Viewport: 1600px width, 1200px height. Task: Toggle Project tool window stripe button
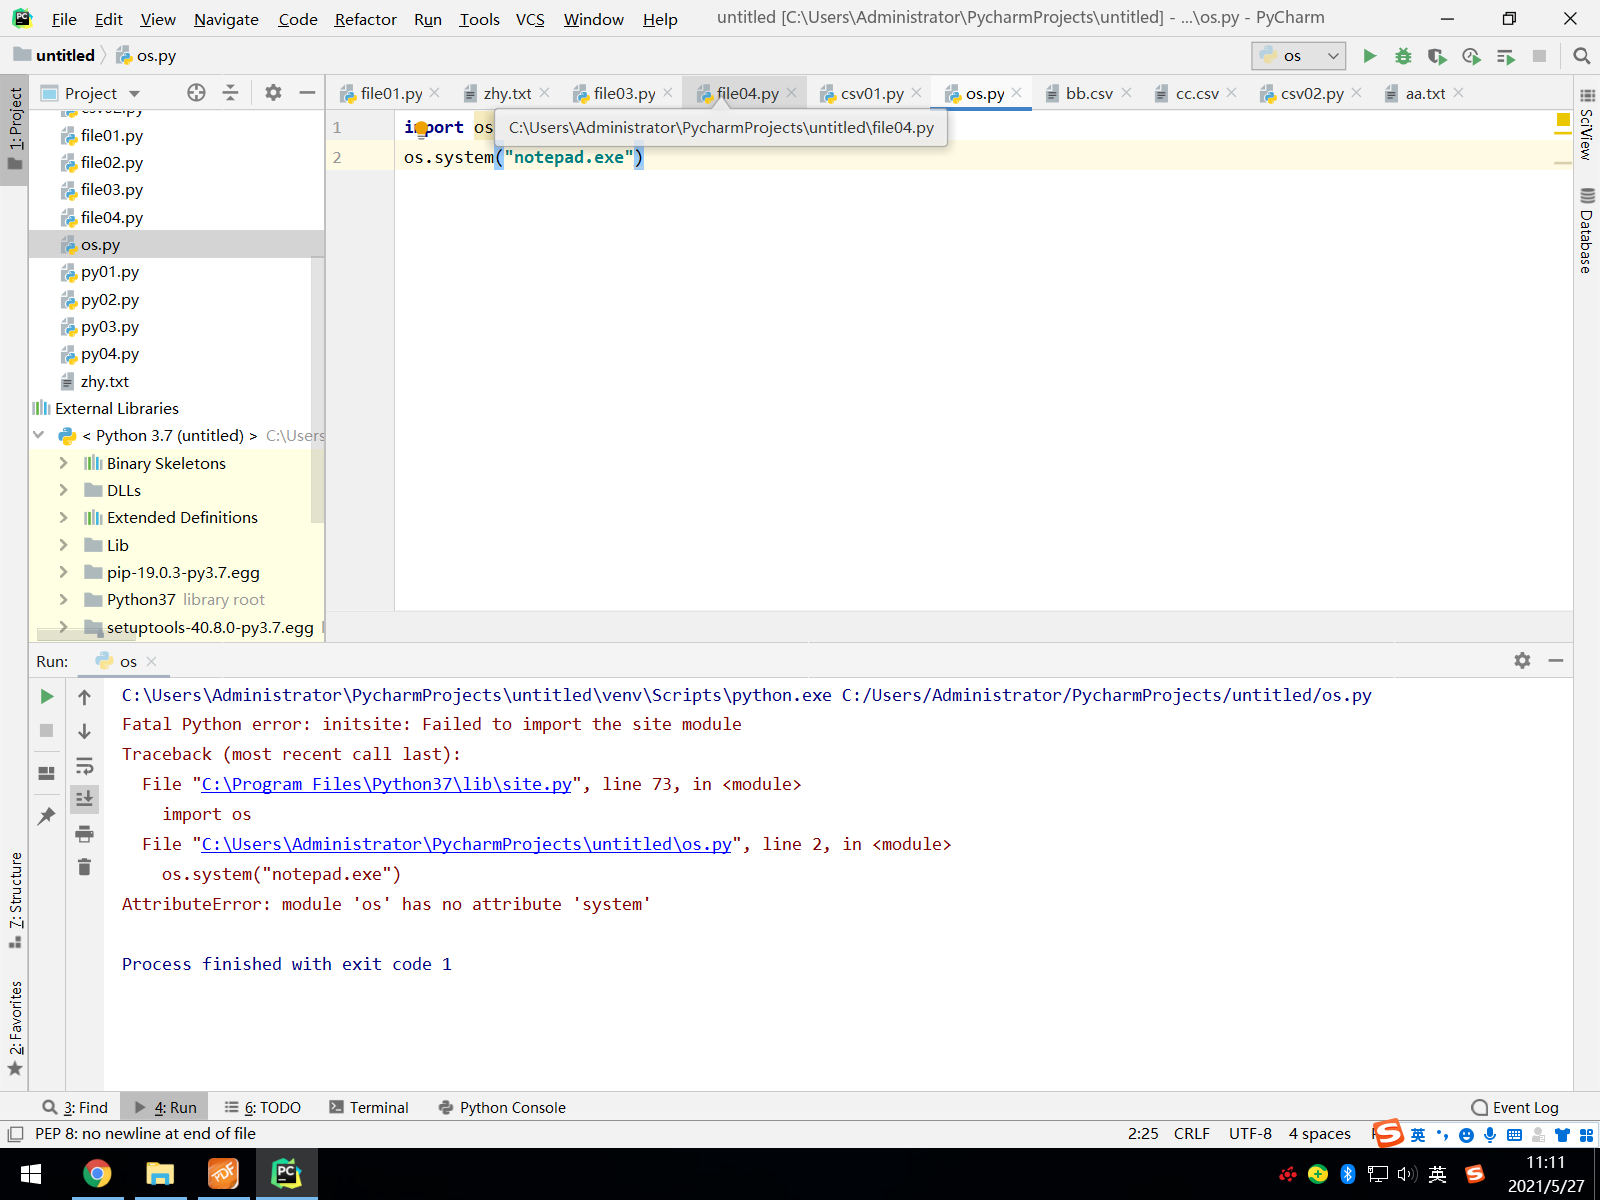(15, 129)
